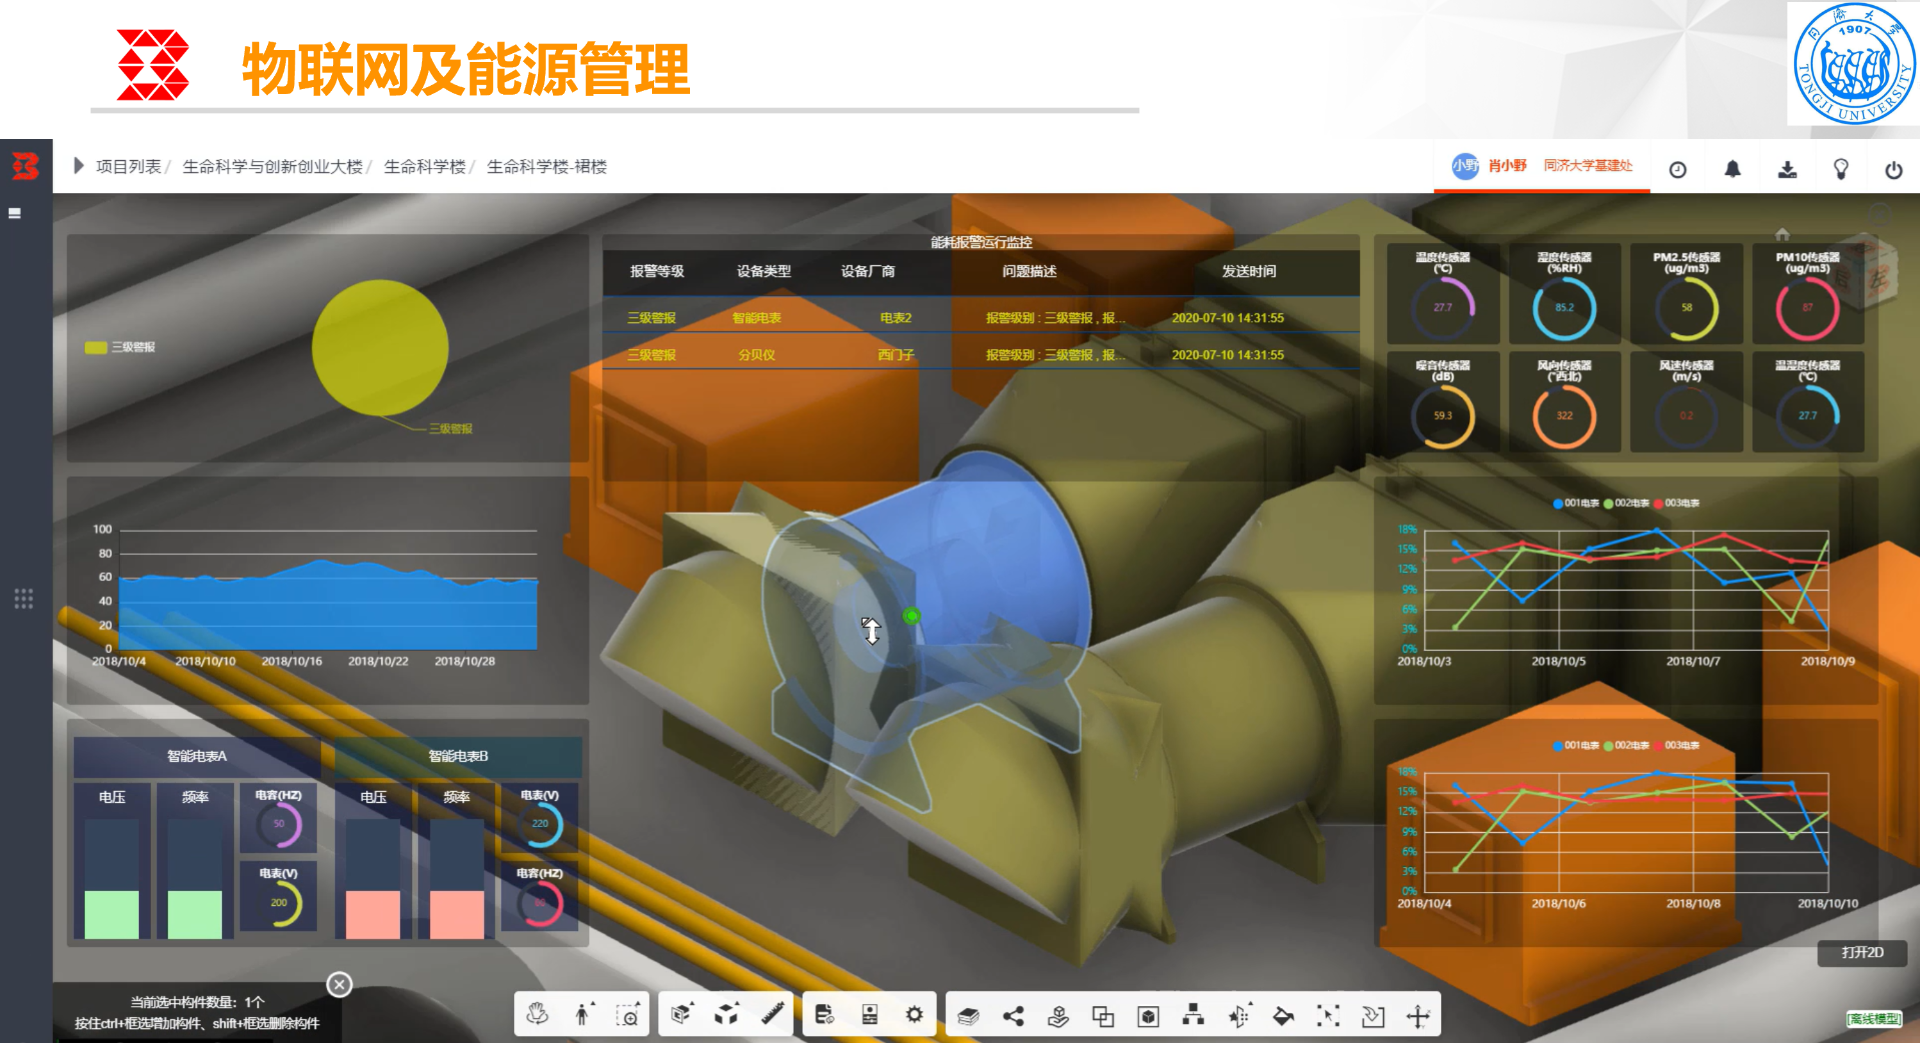Open the layers stack tool
Screen dimensions: 1920x1043
coord(967,1016)
